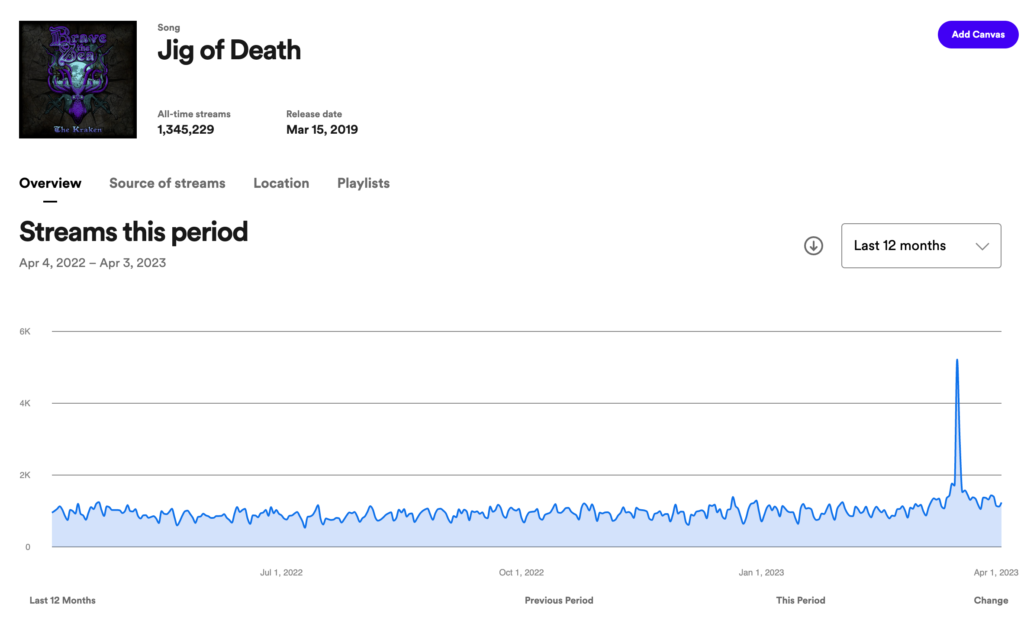Viewport: 1024px width, 617px height.
Task: Click the Jan 1, 2023 axis label
Action: (x=761, y=573)
